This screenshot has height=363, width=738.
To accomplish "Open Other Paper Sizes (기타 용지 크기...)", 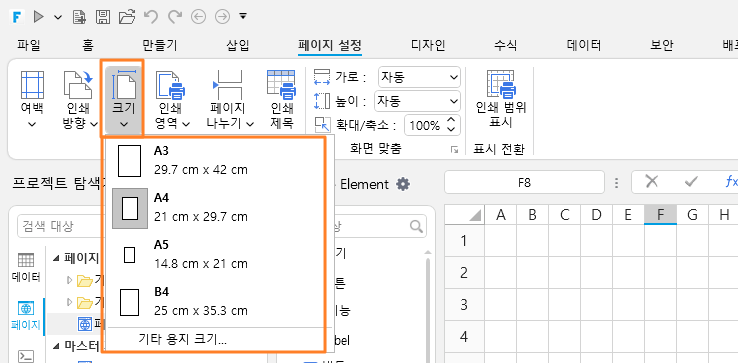I will coord(183,339).
